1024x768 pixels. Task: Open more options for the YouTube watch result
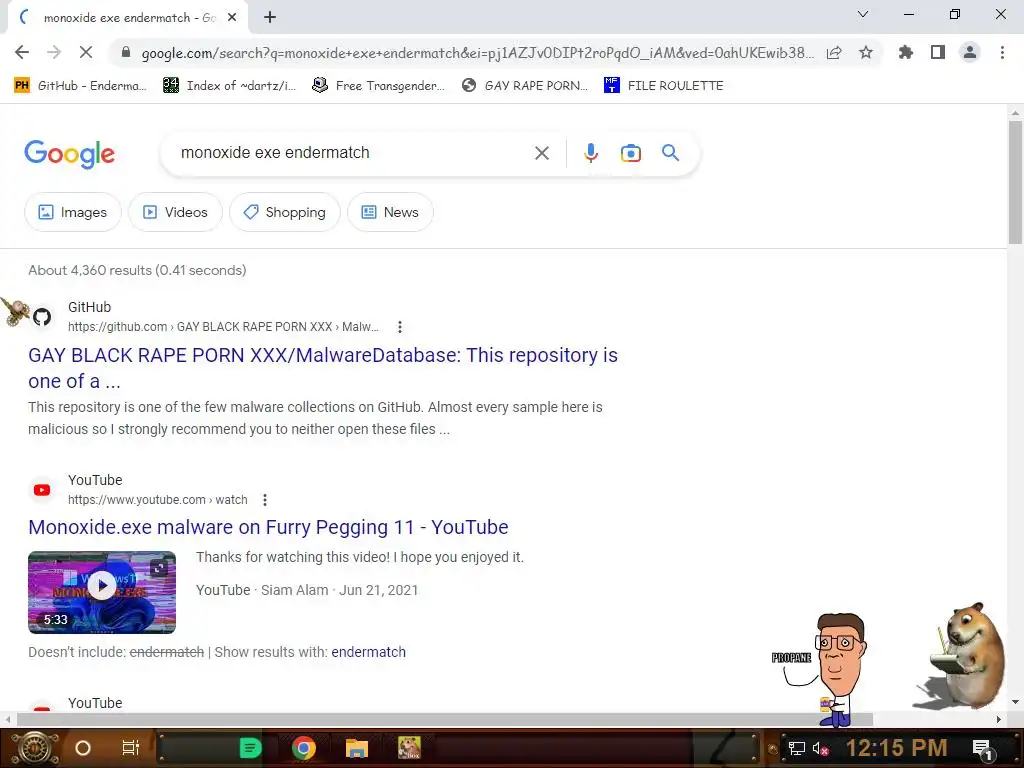[x=264, y=500]
